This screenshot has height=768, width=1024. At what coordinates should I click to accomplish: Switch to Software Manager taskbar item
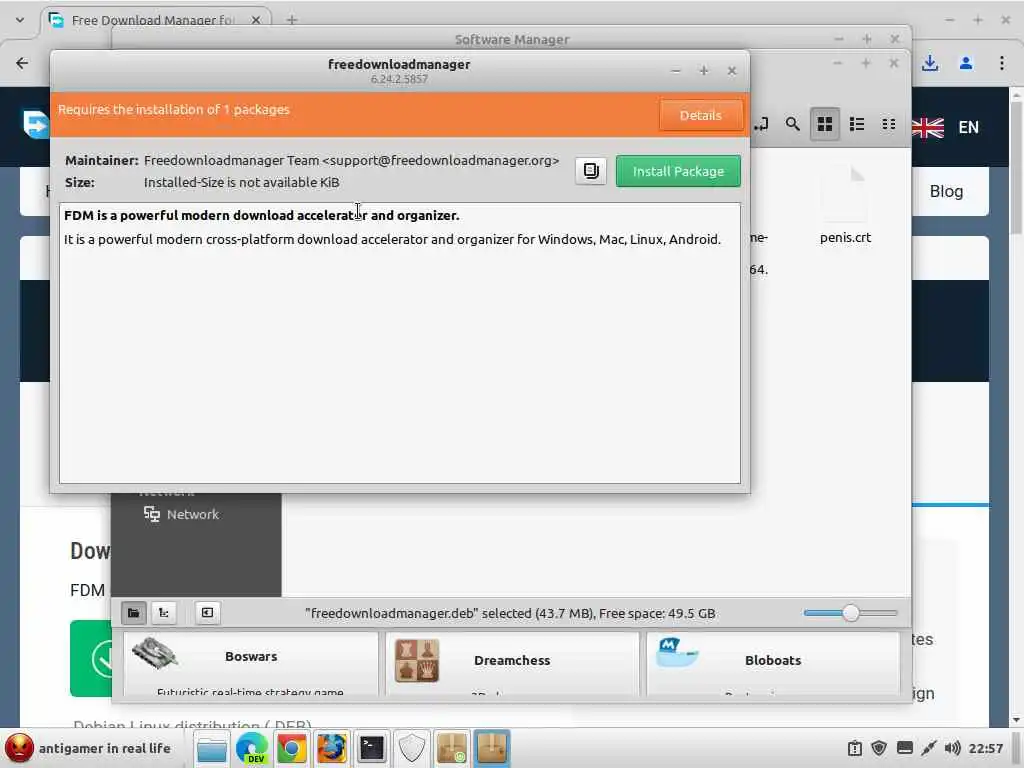[451, 748]
